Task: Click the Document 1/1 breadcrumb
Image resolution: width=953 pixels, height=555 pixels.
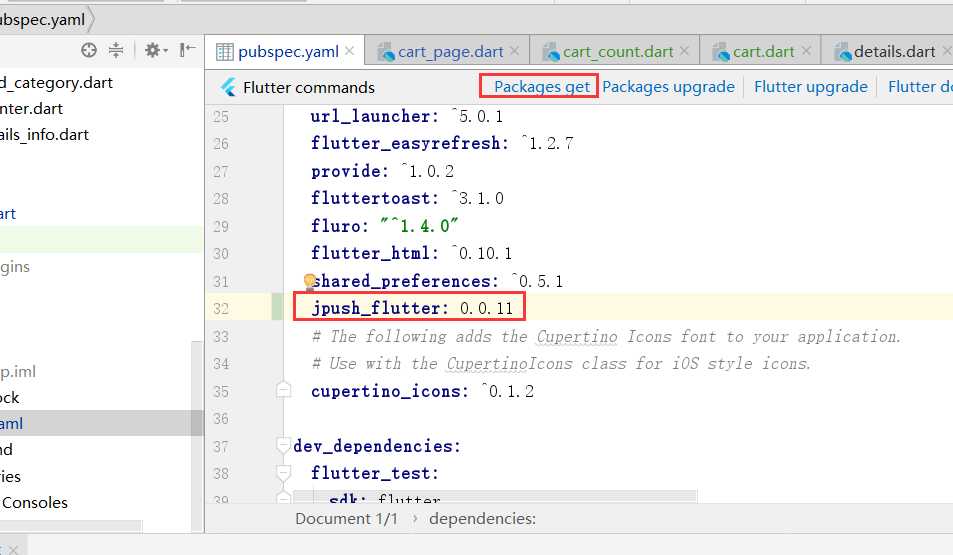Action: click(x=346, y=519)
